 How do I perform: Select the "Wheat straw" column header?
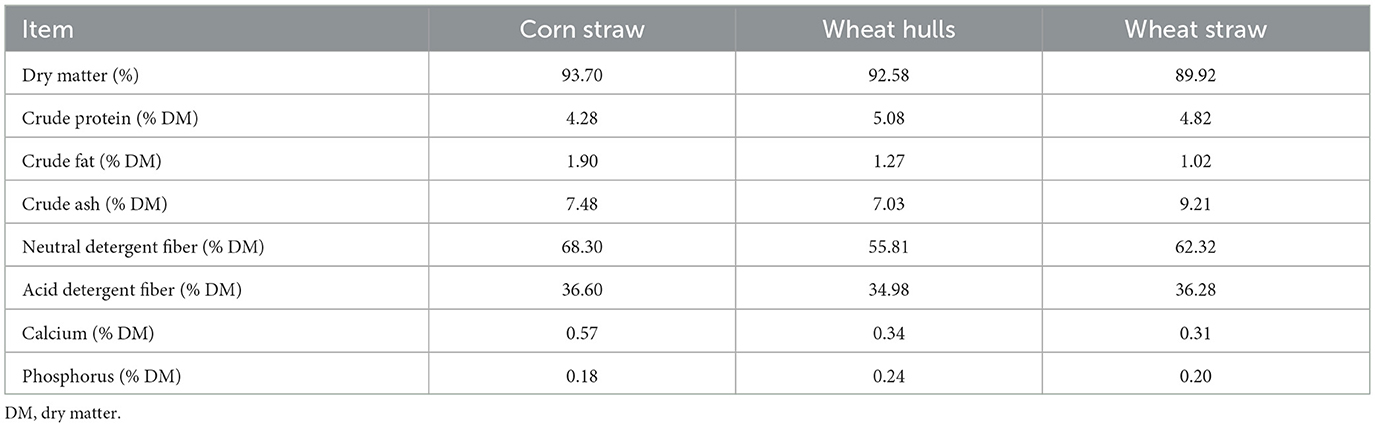(1195, 29)
